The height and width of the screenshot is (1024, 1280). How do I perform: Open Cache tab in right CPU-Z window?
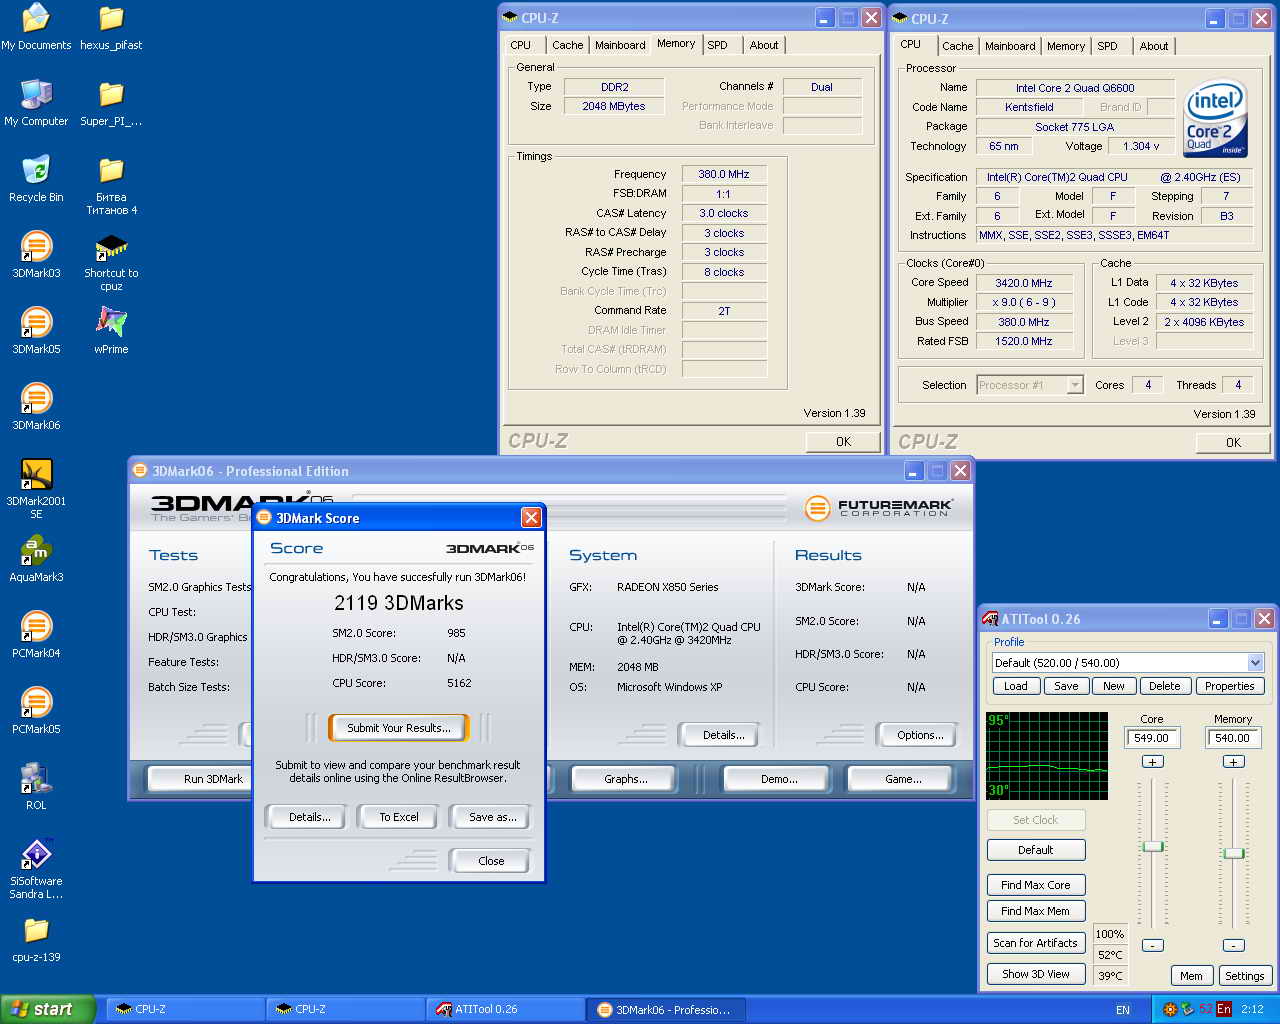click(958, 46)
